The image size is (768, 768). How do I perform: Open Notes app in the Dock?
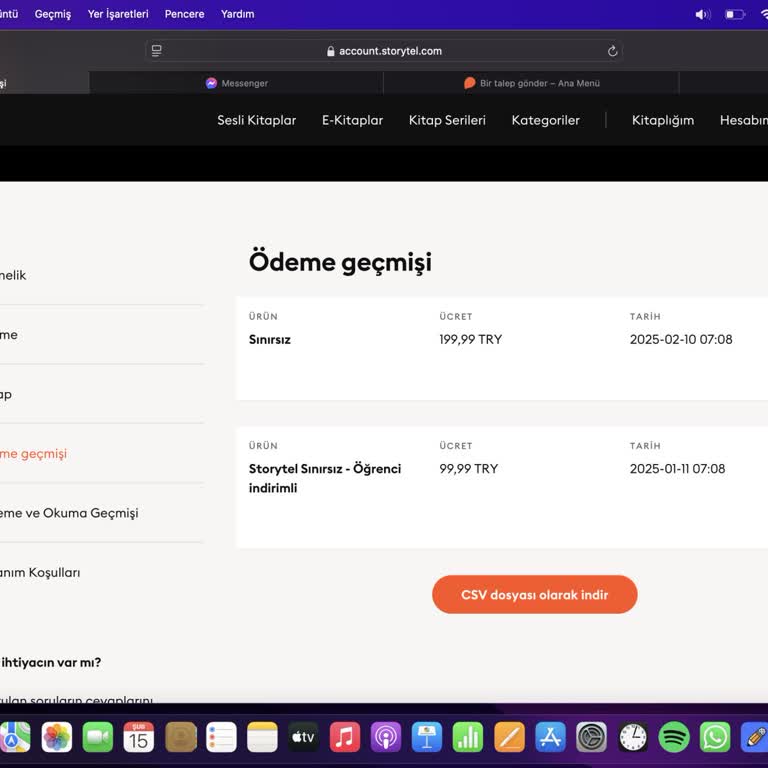pos(263,737)
